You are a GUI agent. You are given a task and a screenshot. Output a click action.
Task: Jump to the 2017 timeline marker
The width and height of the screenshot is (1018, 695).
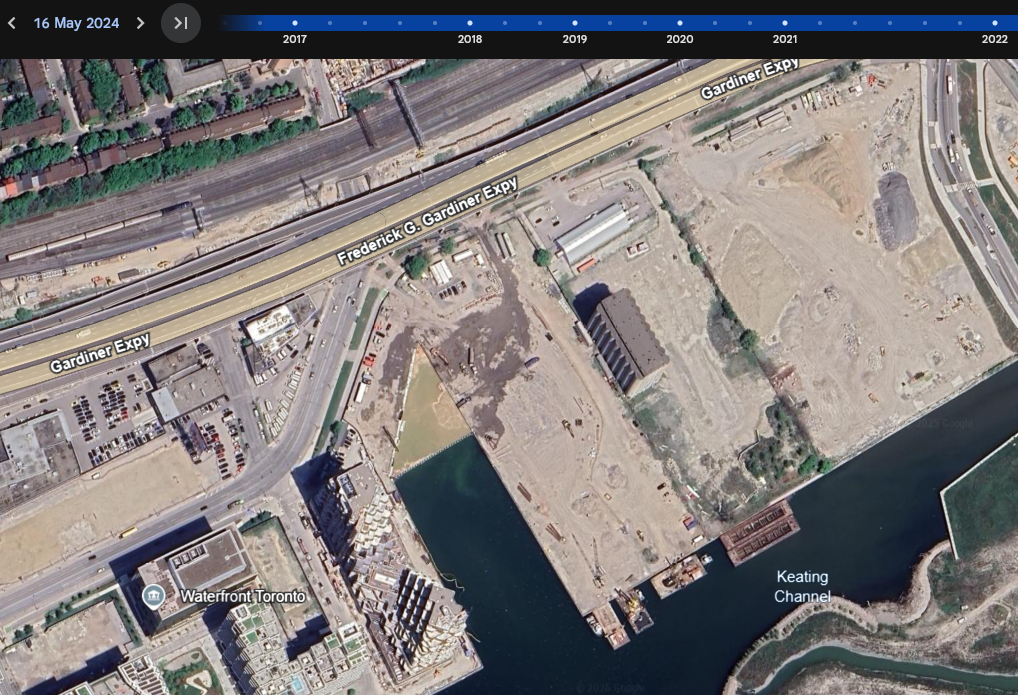pyautogui.click(x=294, y=22)
